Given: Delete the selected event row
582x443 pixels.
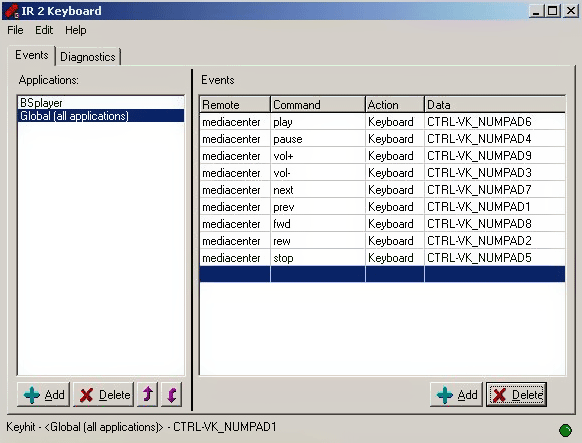Looking at the screenshot, I should point(516,394).
